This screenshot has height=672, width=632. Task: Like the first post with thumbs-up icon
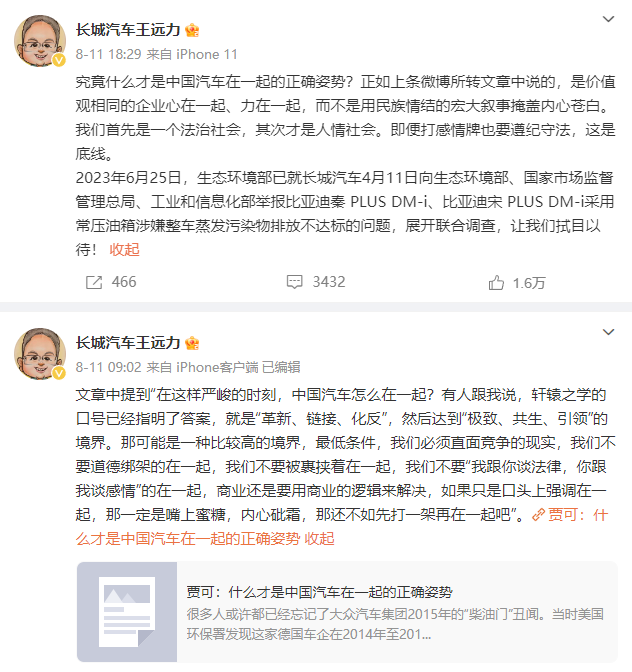tap(496, 283)
